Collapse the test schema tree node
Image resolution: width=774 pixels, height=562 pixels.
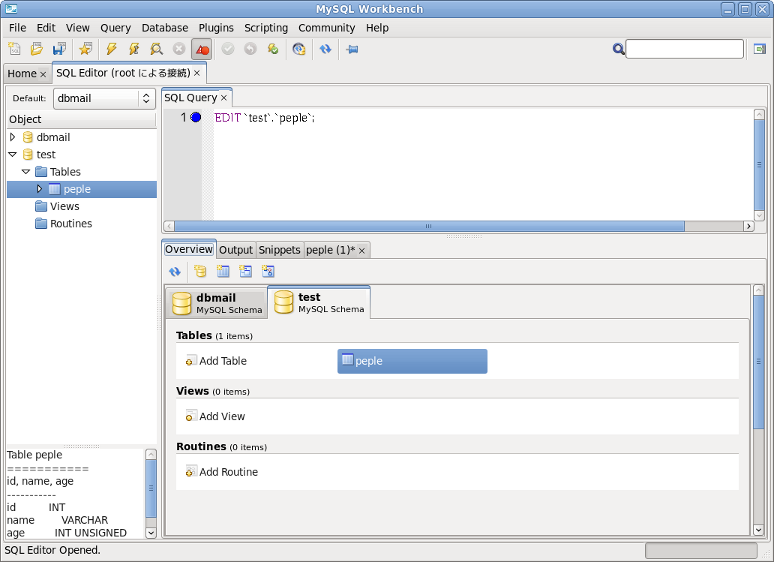(x=13, y=154)
